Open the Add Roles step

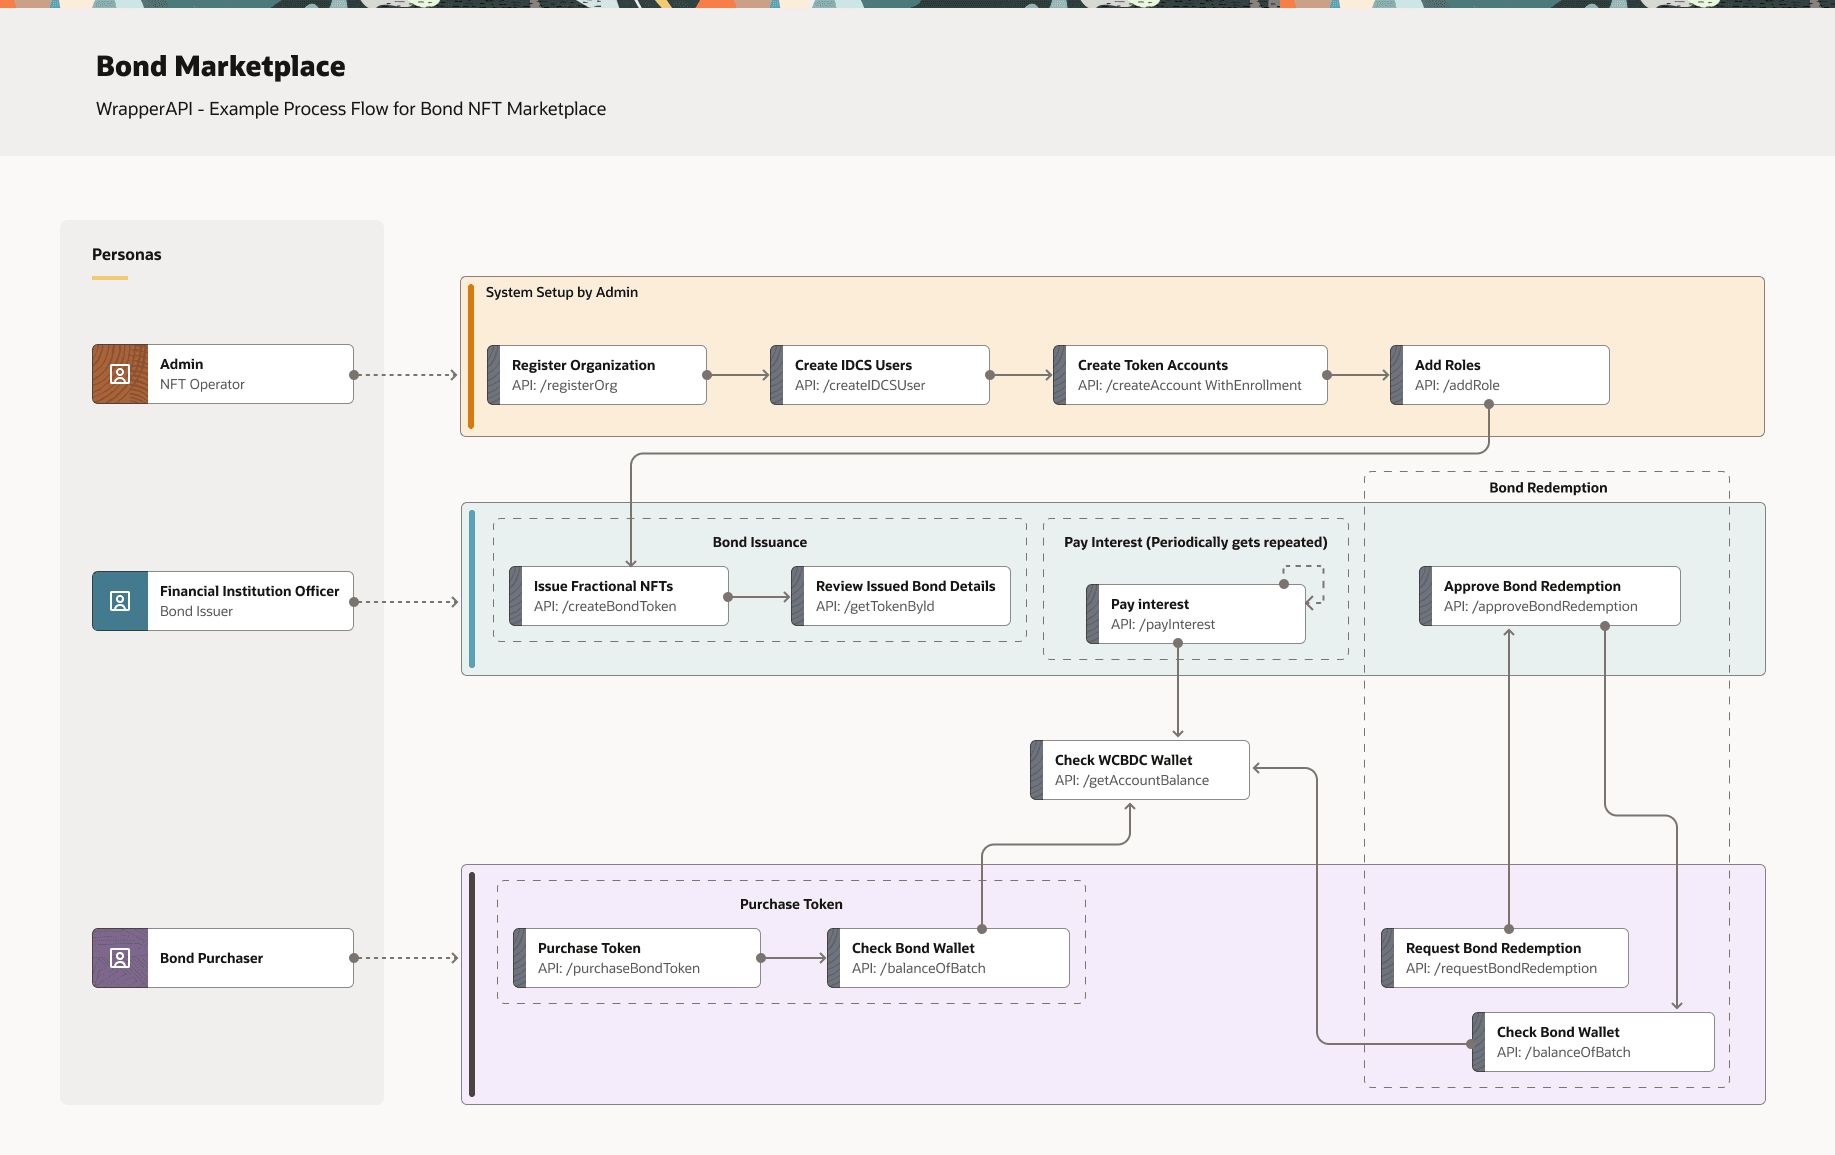(x=1500, y=375)
